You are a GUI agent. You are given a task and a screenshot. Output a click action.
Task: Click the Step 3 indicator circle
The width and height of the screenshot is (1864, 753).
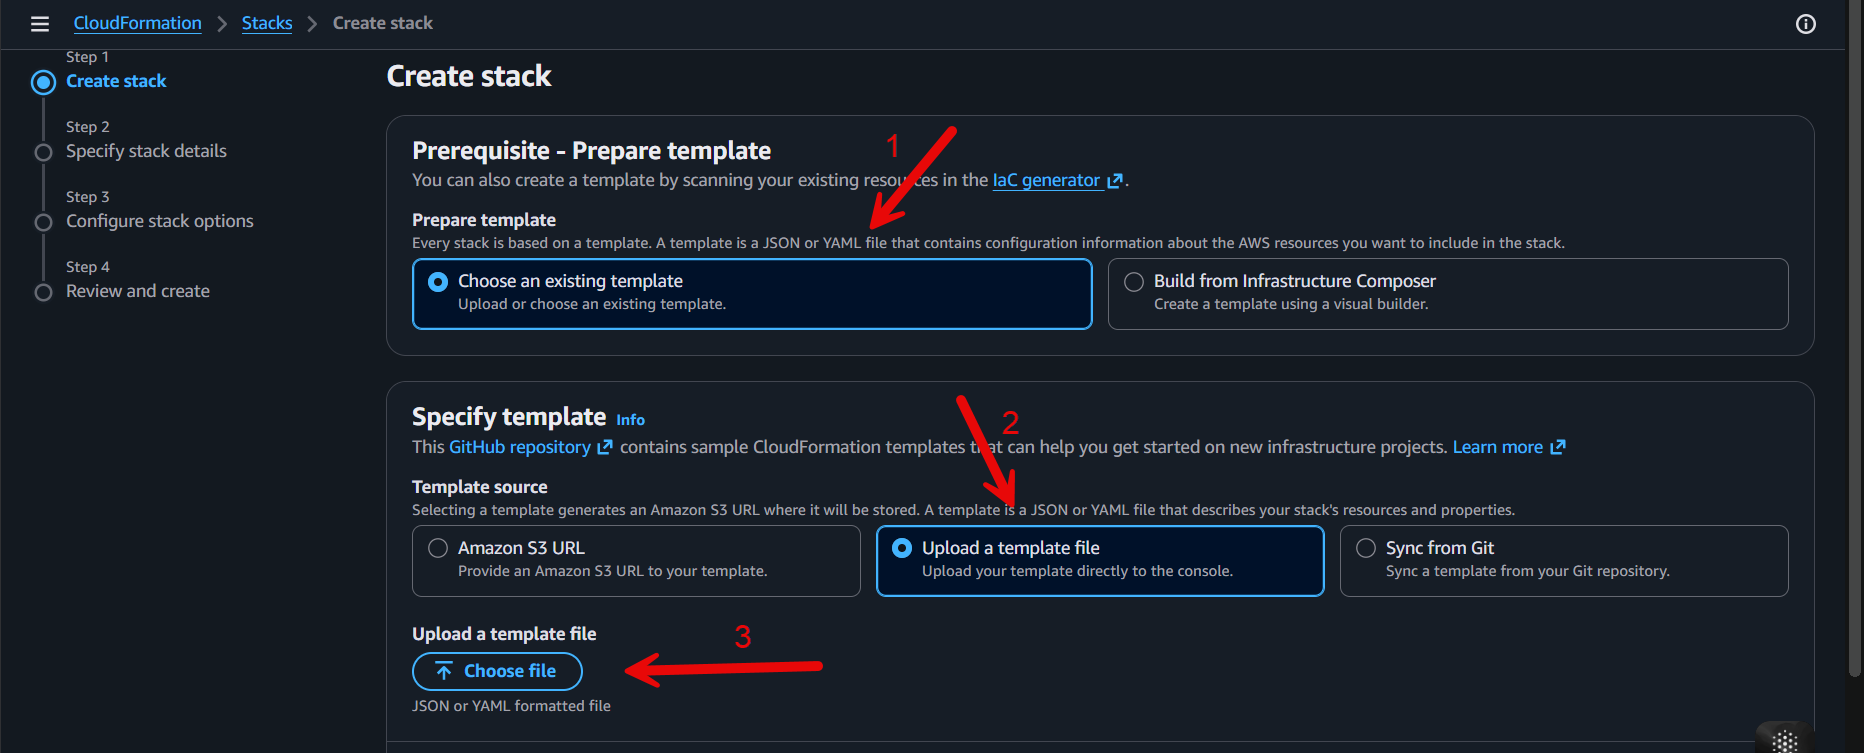(x=43, y=222)
